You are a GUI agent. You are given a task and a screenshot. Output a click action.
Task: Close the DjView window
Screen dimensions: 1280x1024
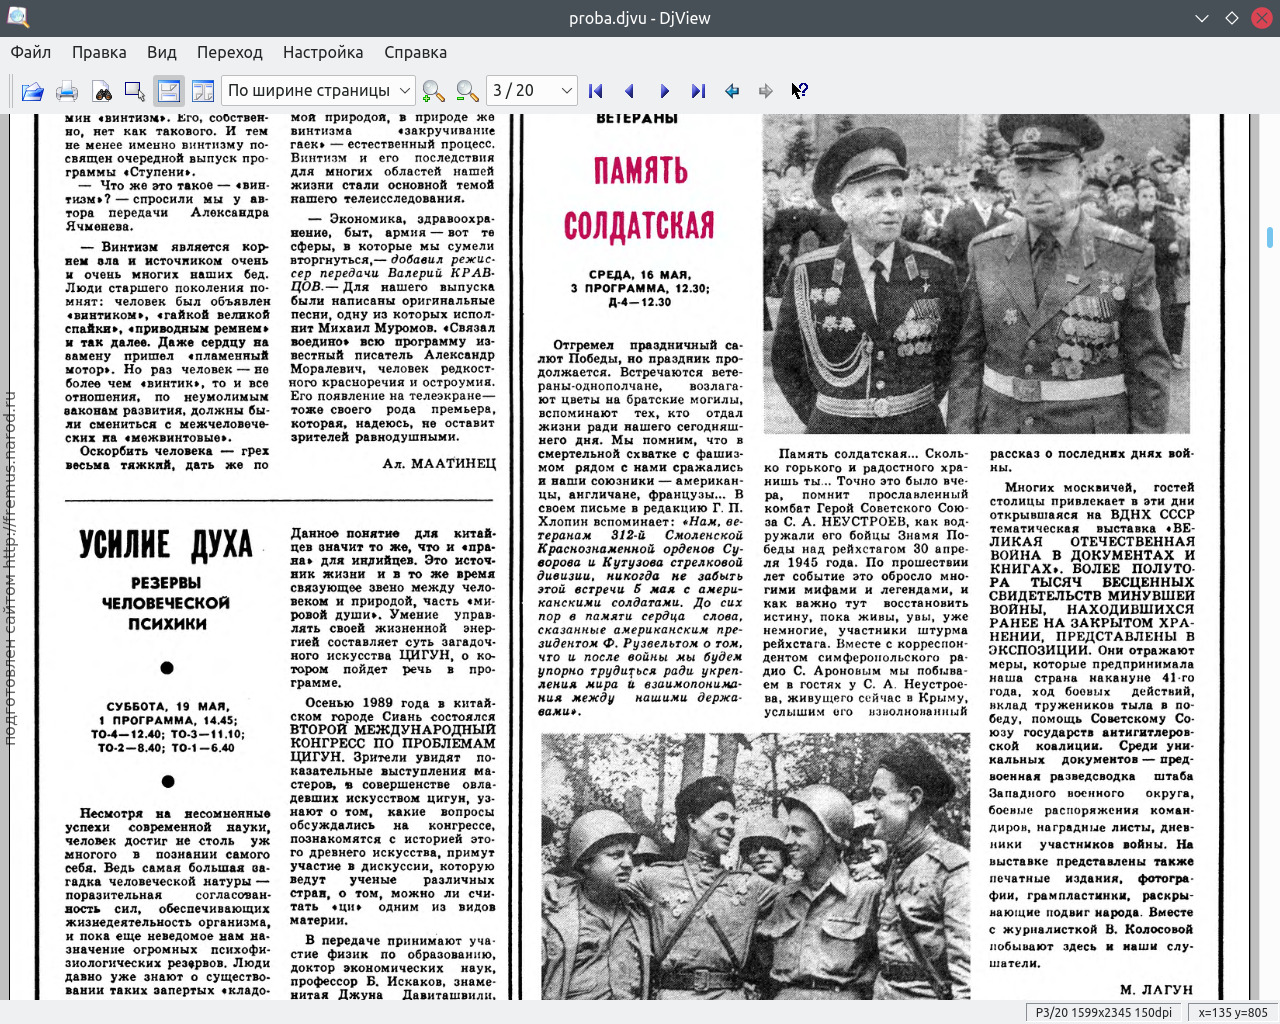pos(1262,18)
